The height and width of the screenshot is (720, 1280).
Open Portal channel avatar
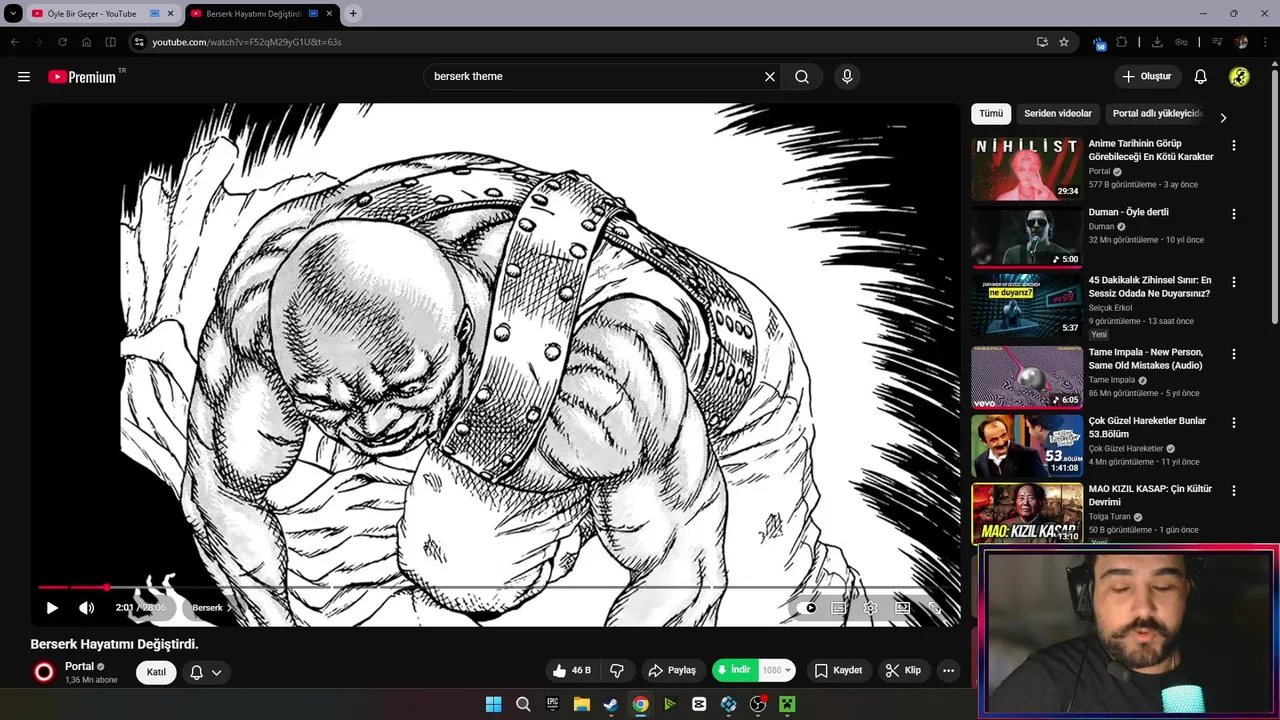tap(44, 672)
